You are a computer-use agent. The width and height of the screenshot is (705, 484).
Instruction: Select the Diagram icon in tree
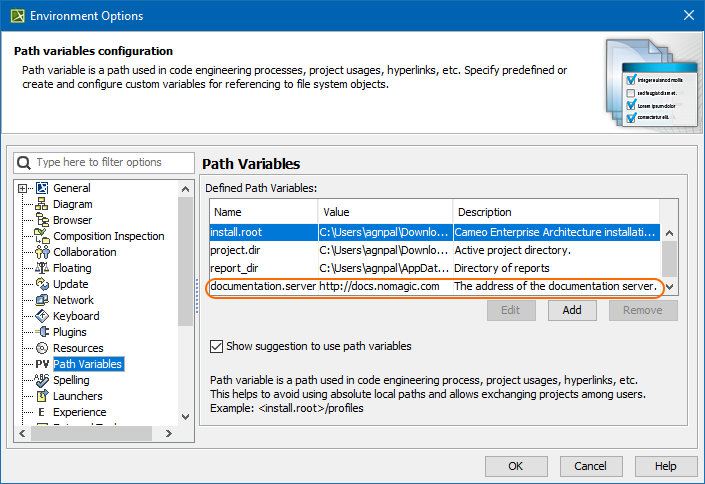(42, 204)
